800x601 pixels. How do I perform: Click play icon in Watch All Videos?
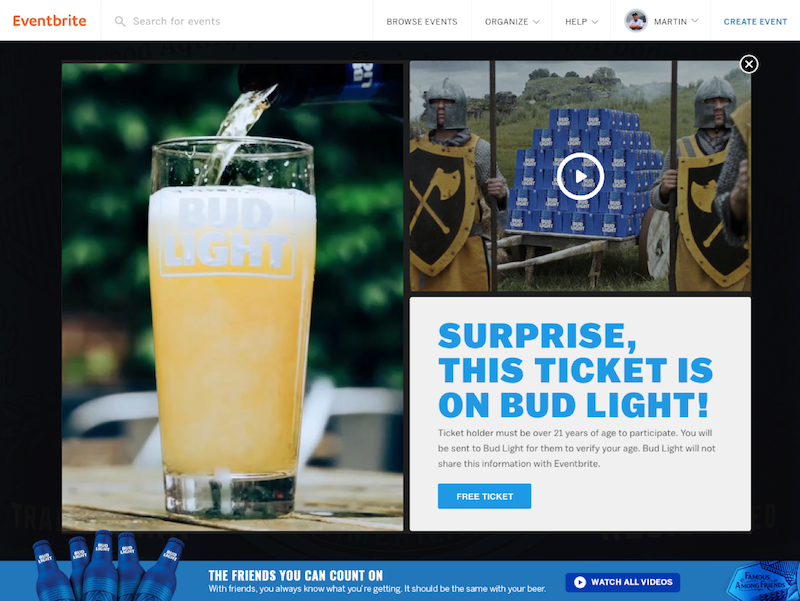click(x=580, y=582)
